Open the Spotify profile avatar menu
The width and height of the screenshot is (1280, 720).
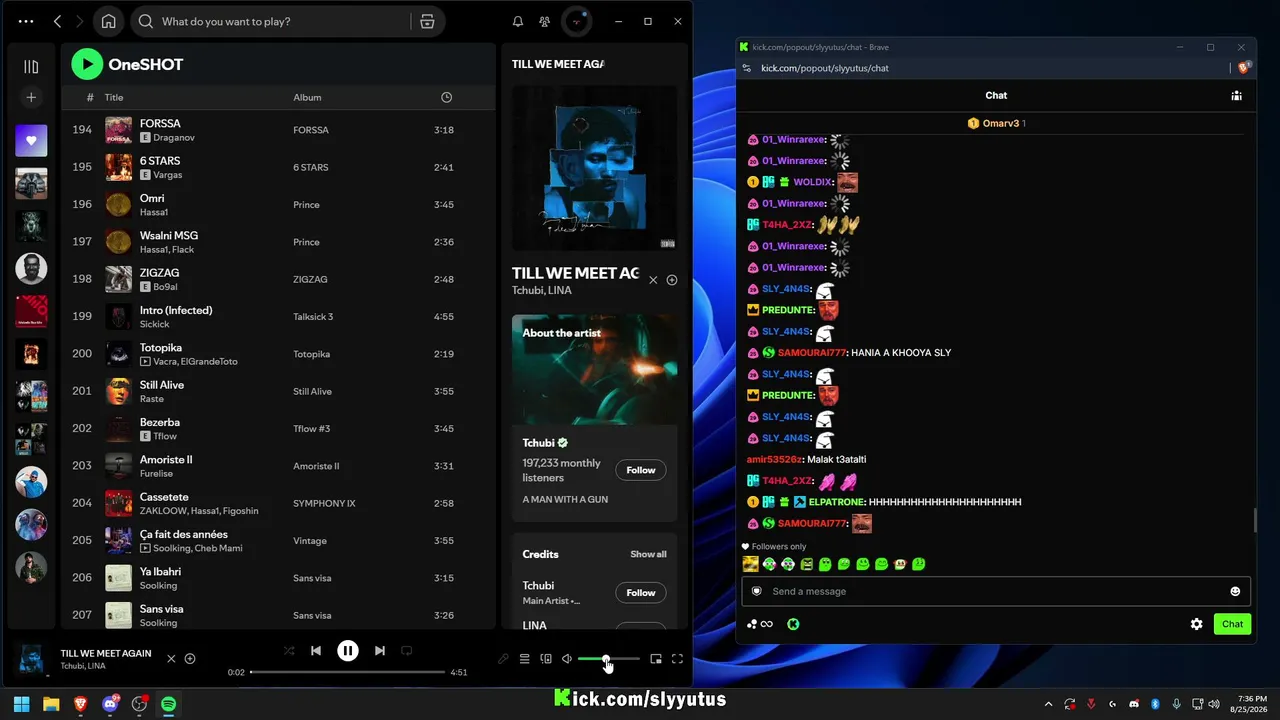click(577, 21)
